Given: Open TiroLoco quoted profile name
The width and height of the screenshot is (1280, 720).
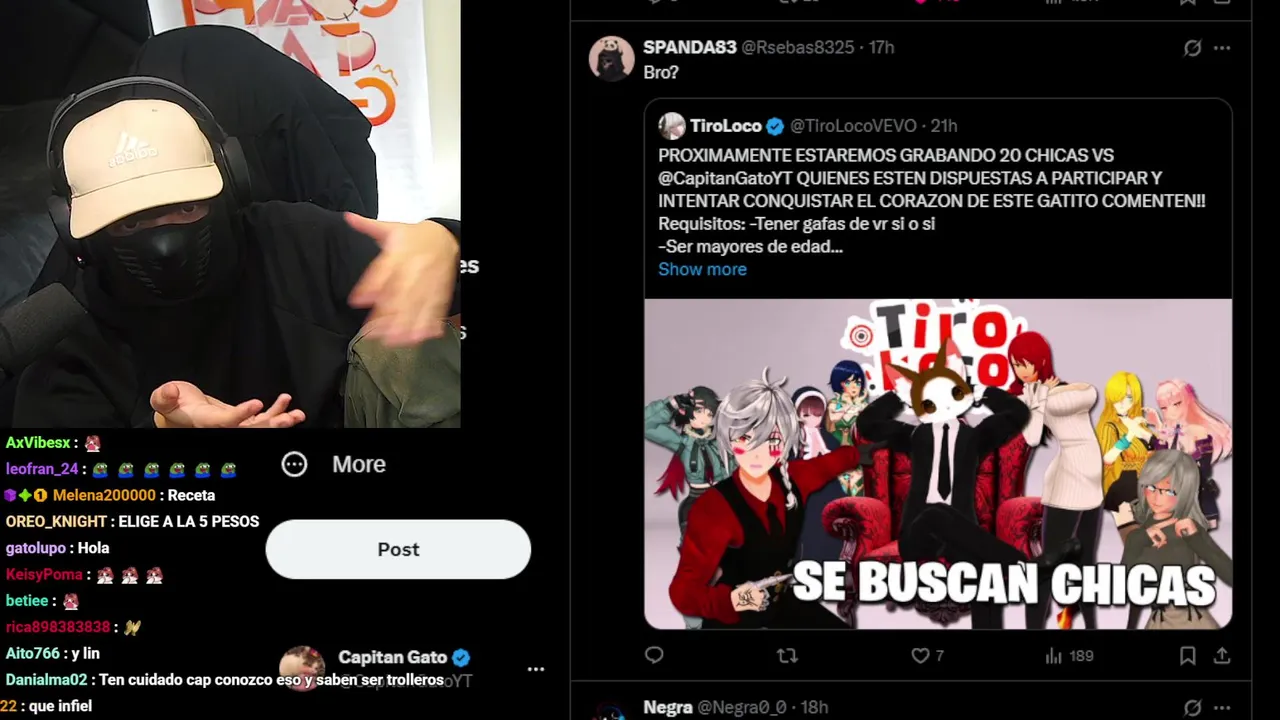Looking at the screenshot, I should click(726, 126).
